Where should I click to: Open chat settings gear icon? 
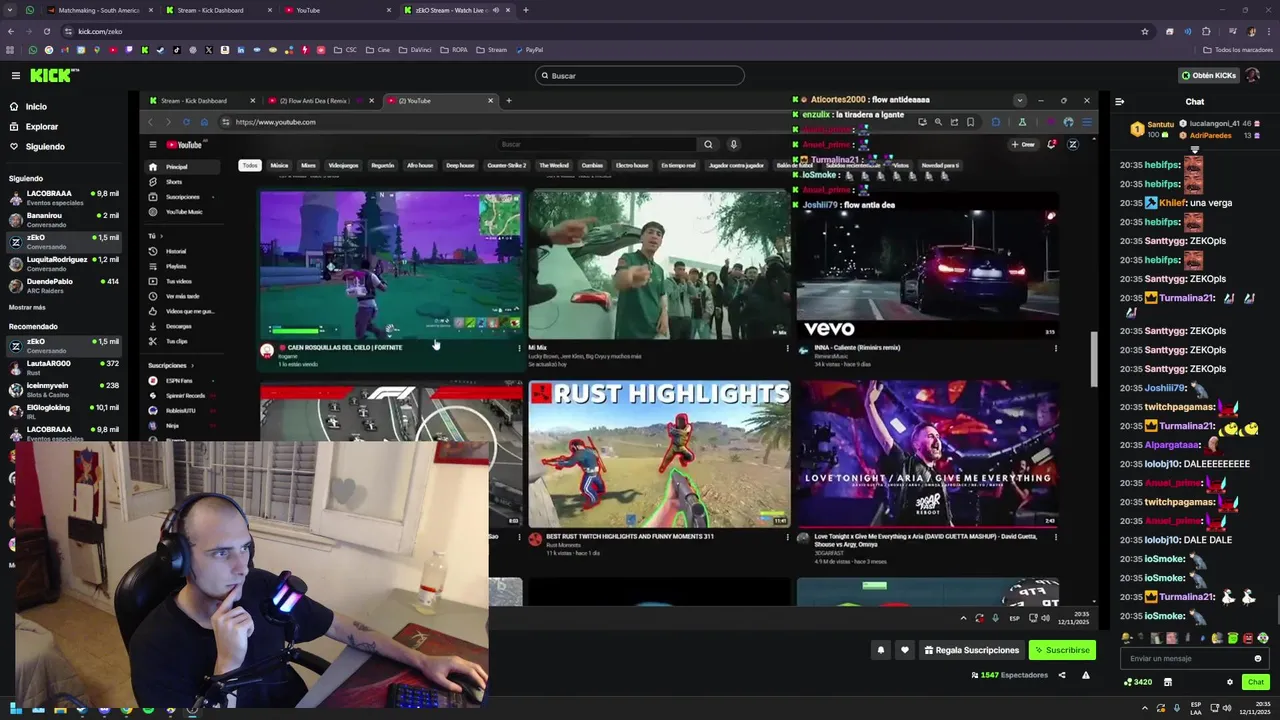(1230, 682)
